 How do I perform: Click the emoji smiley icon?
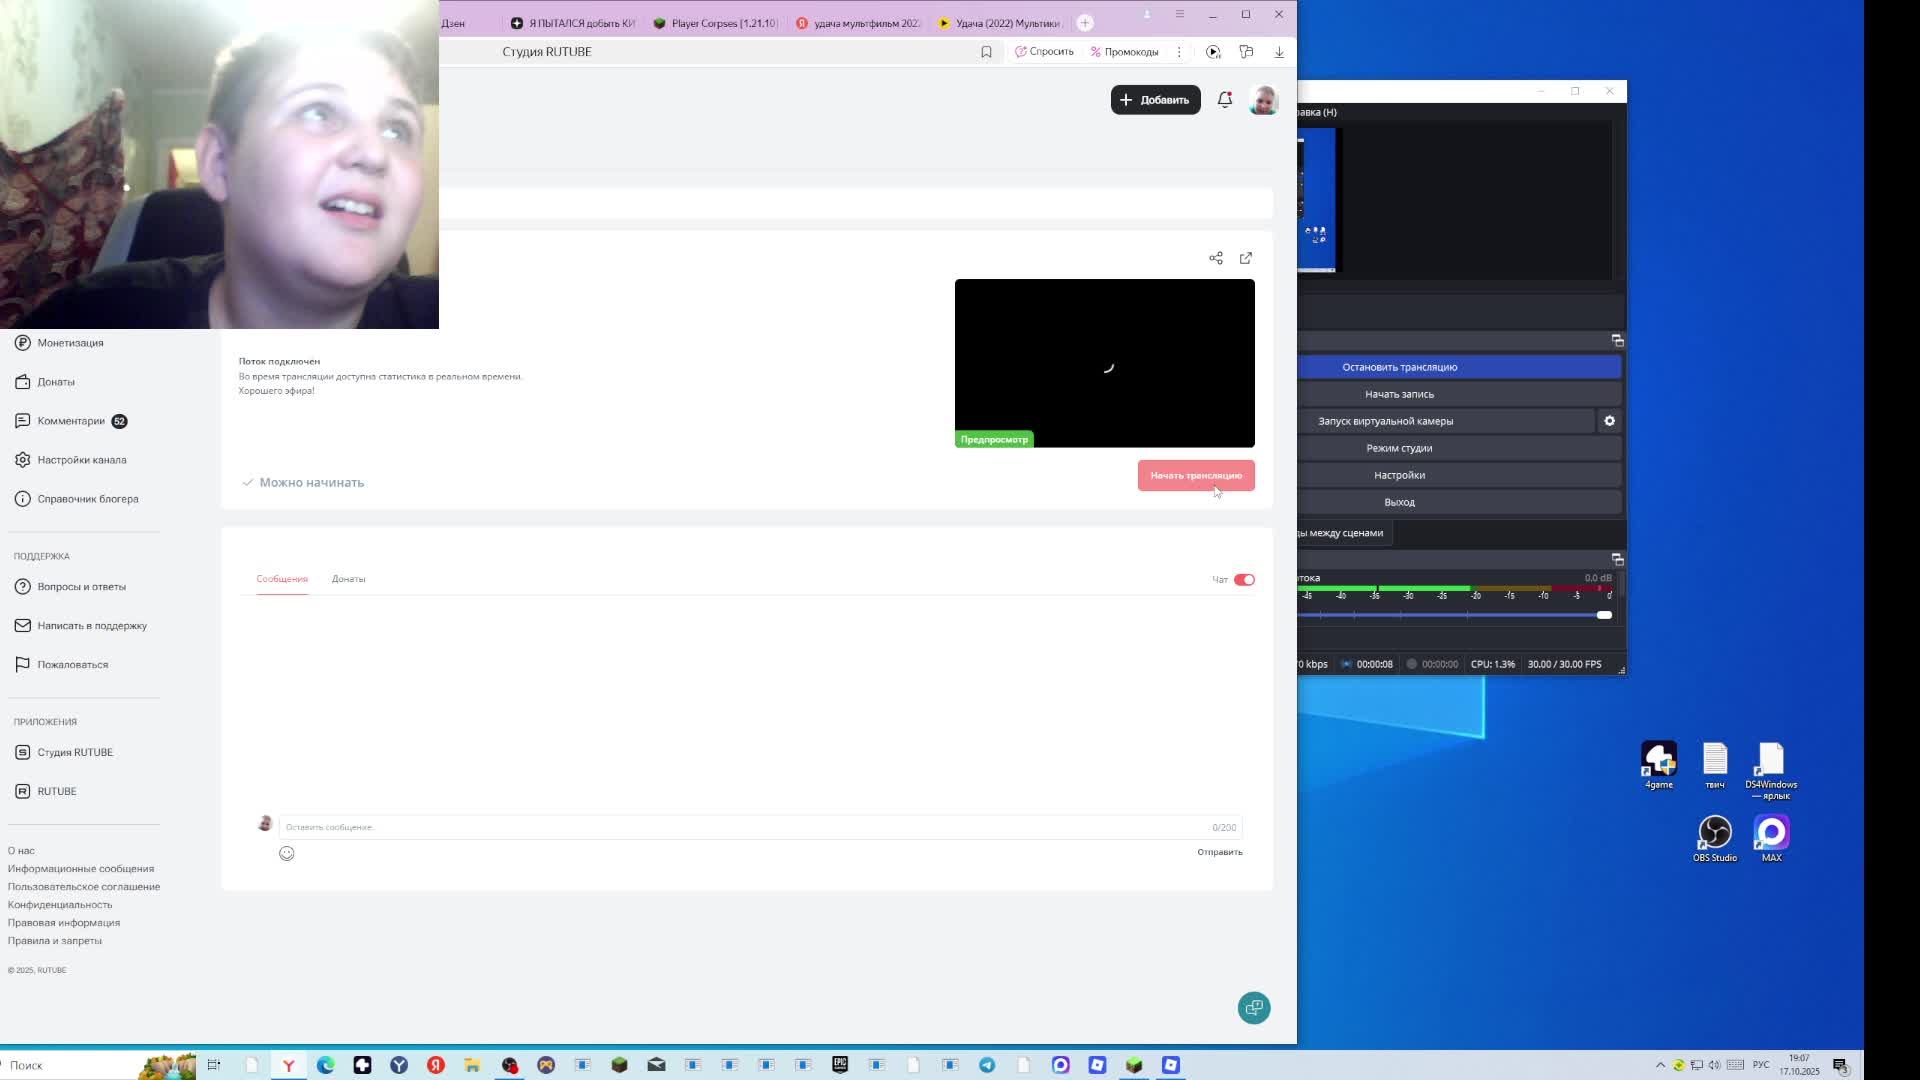point(287,853)
